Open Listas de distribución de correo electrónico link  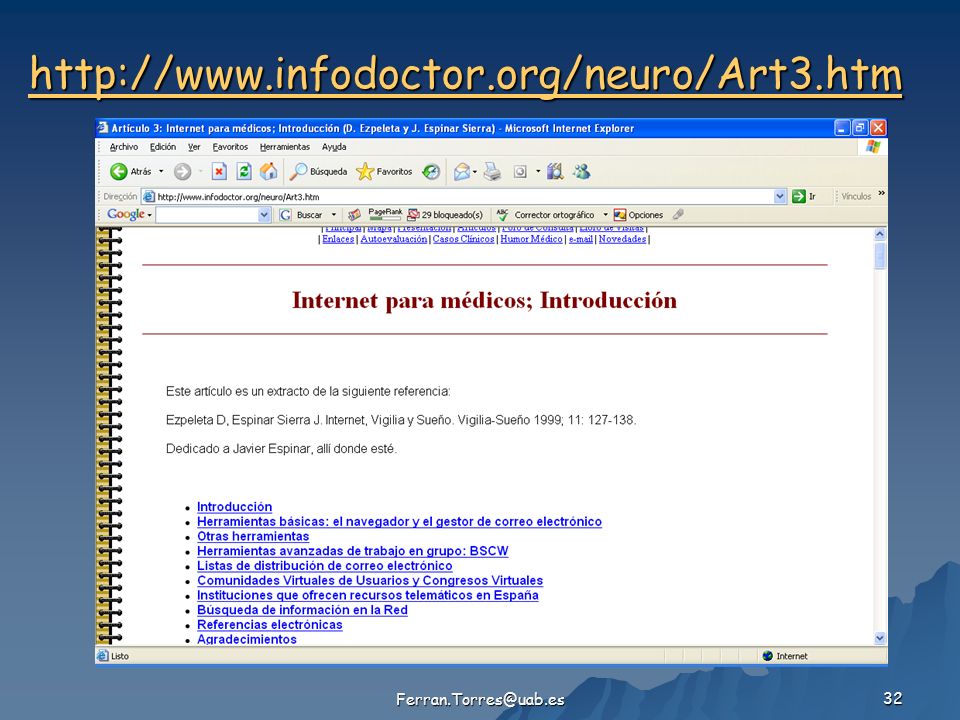click(x=324, y=566)
